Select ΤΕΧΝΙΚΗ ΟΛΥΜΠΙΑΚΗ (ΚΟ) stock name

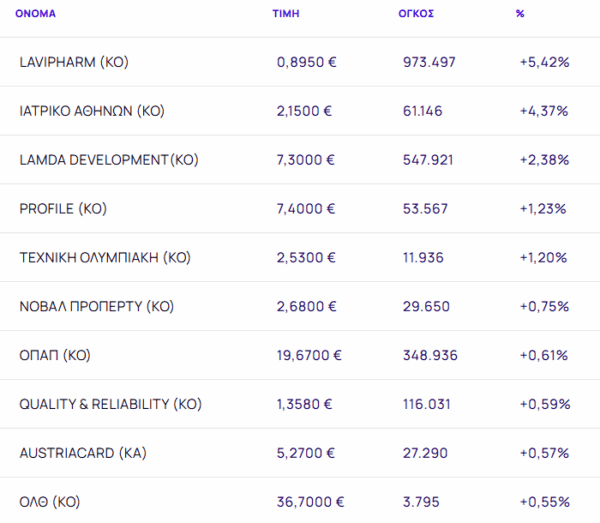point(105,257)
